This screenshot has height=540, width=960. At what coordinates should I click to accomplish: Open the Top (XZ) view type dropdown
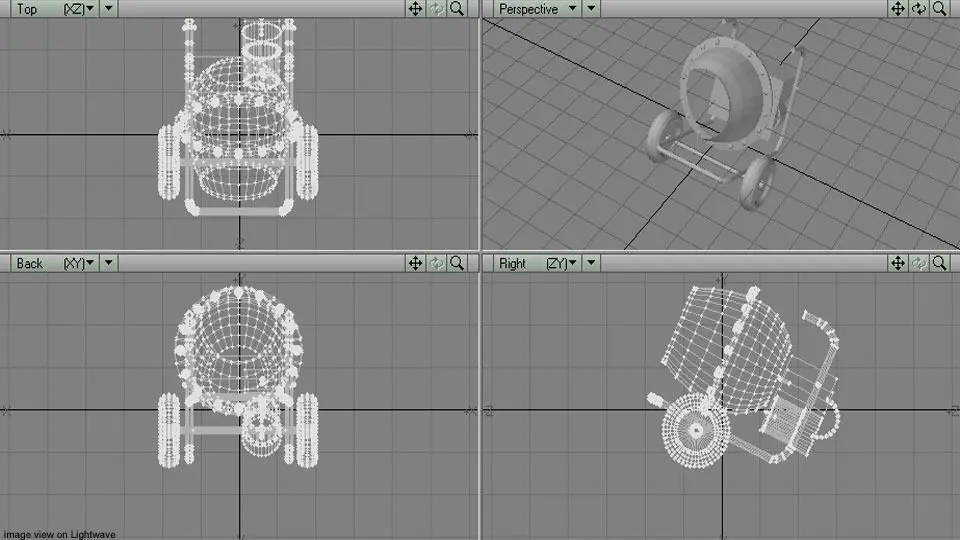point(54,9)
